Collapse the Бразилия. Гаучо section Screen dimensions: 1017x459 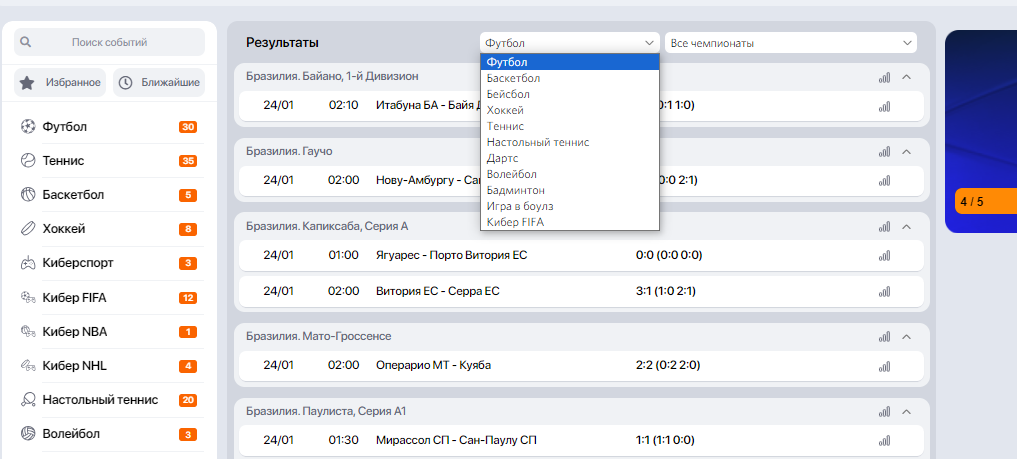pyautogui.click(x=907, y=152)
